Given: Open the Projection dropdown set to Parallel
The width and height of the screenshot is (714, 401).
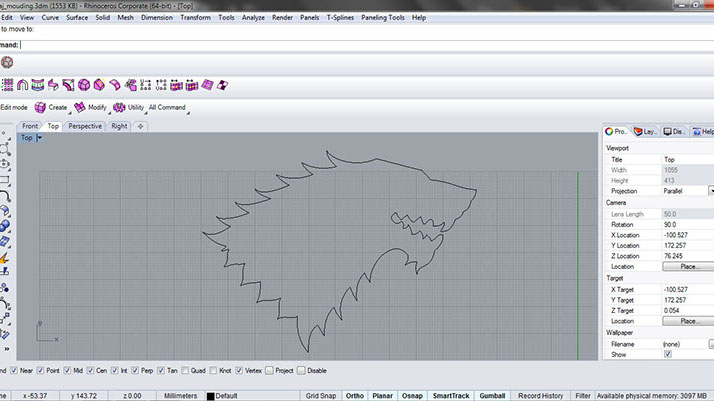Looking at the screenshot, I should 711,191.
